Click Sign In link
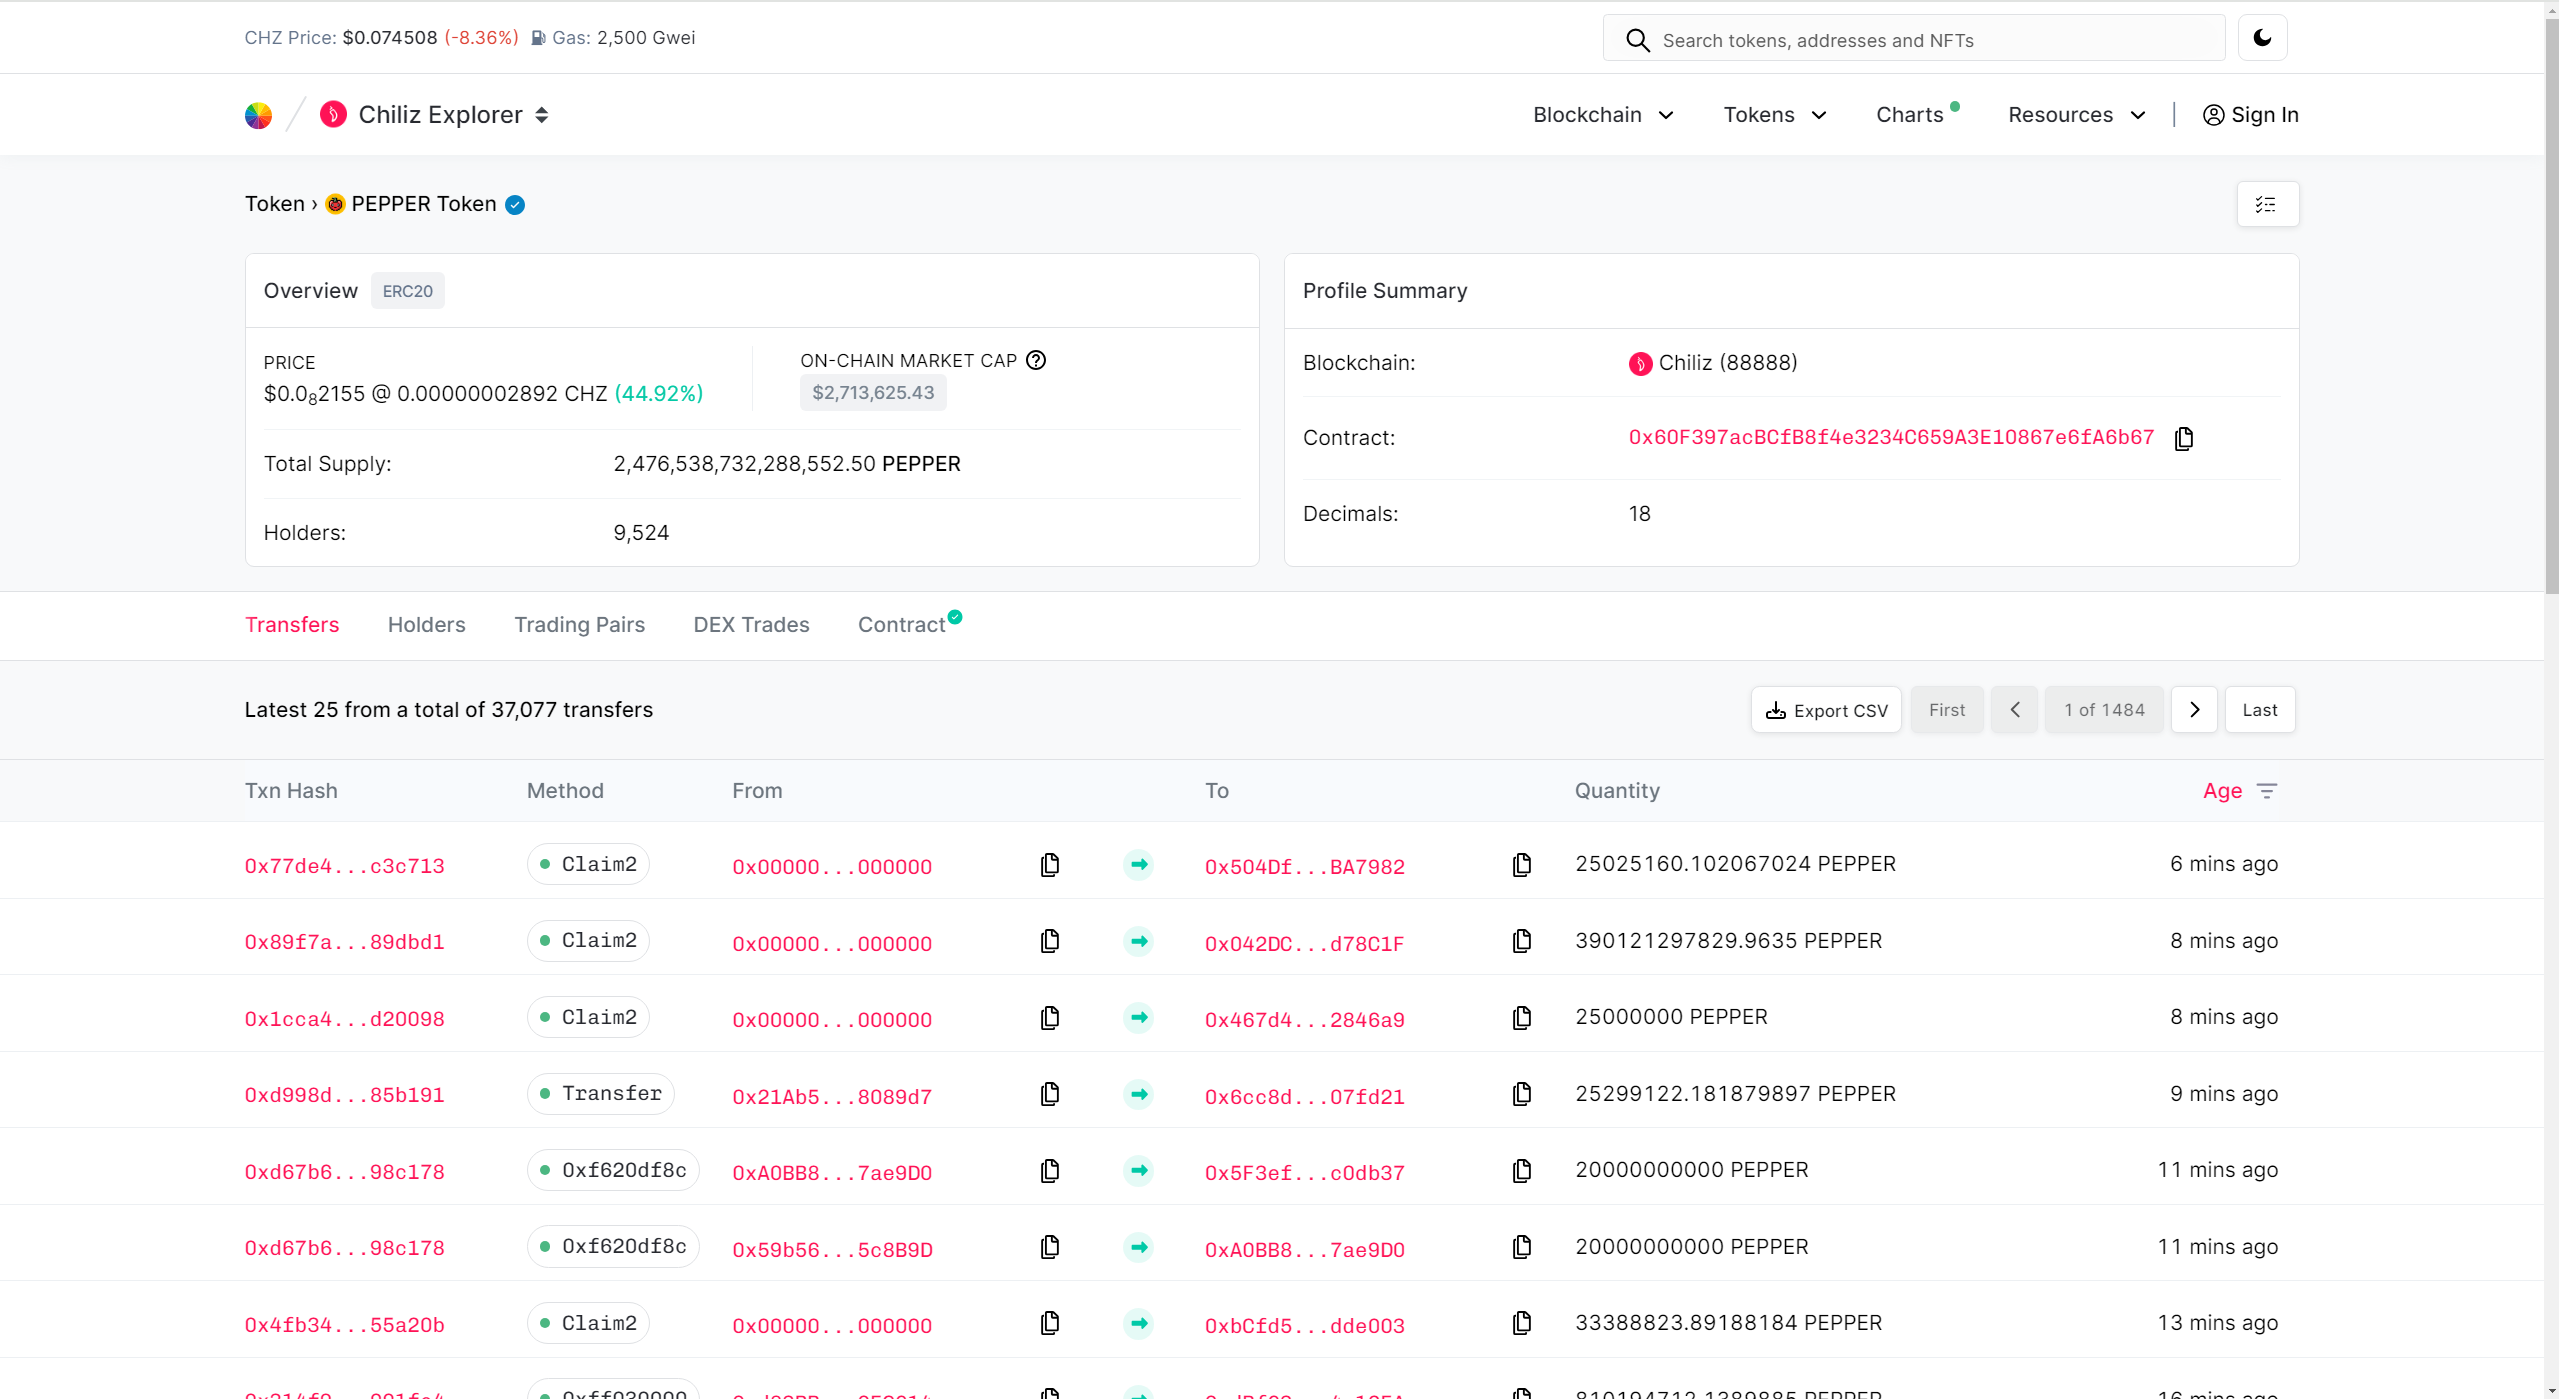 pos(2250,115)
